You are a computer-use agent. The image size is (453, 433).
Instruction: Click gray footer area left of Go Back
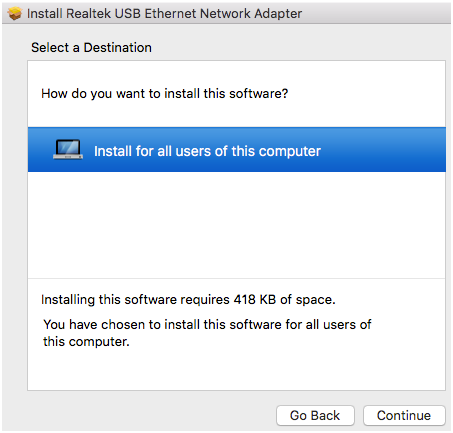tap(140, 415)
